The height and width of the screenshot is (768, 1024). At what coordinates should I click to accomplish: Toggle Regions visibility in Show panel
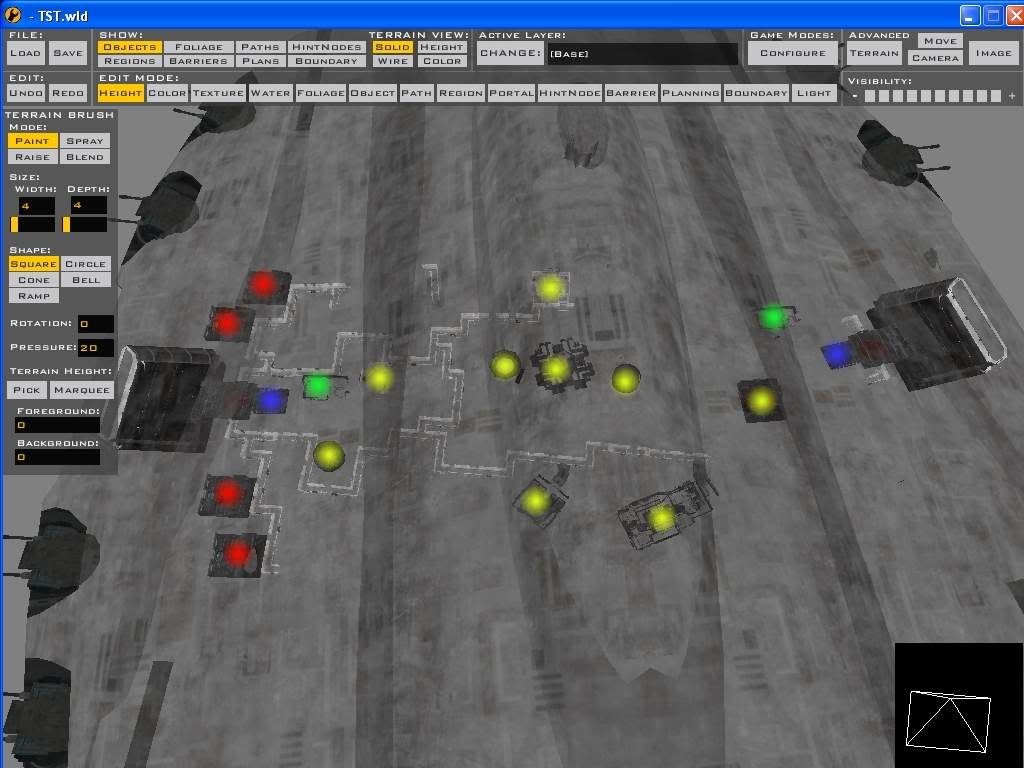pyautogui.click(x=130, y=61)
